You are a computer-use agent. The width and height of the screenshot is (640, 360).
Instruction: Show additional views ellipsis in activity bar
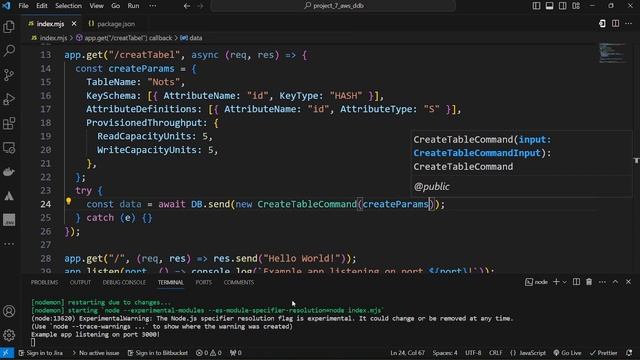(x=9, y=244)
